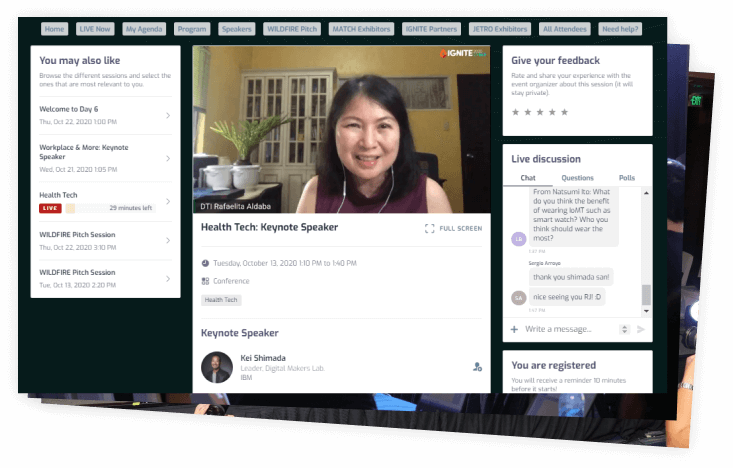Switch to the Polls tab
The width and height of the screenshot is (733, 468).
(x=626, y=178)
